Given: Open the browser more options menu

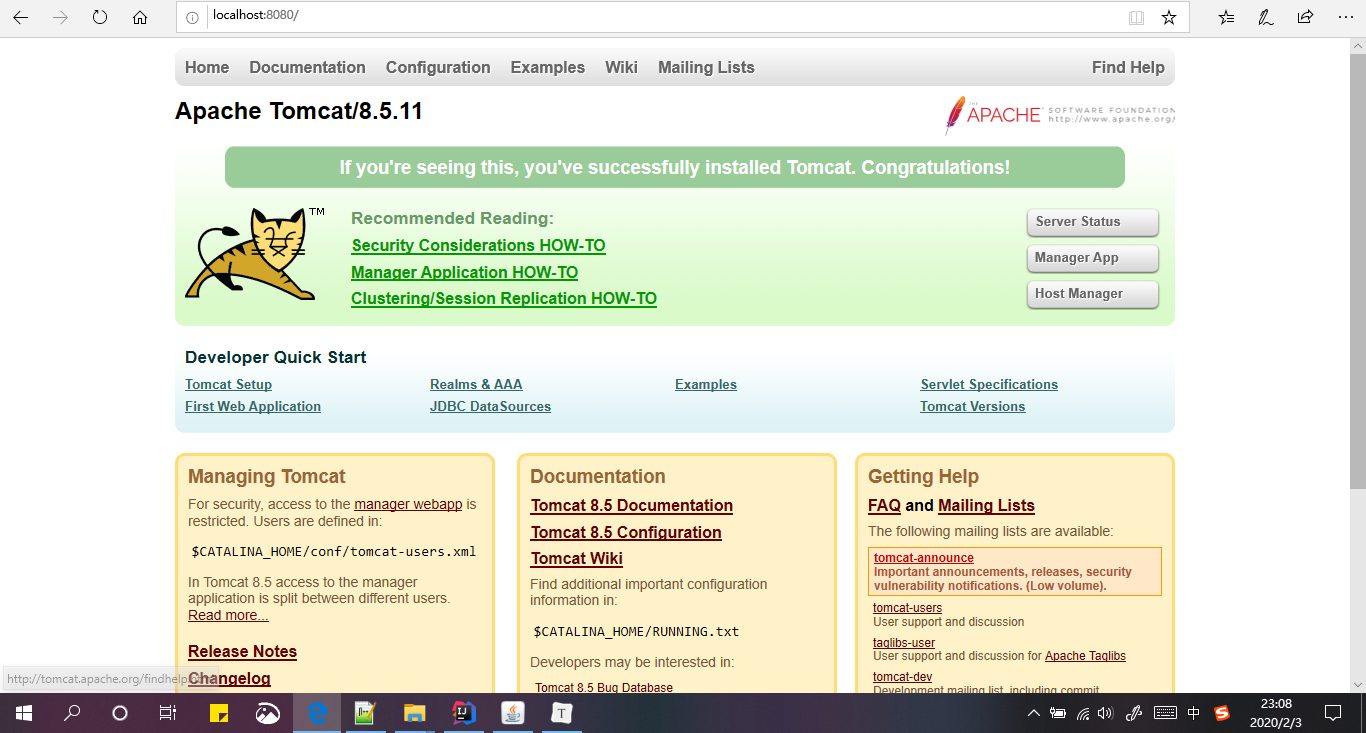Looking at the screenshot, I should [1345, 17].
